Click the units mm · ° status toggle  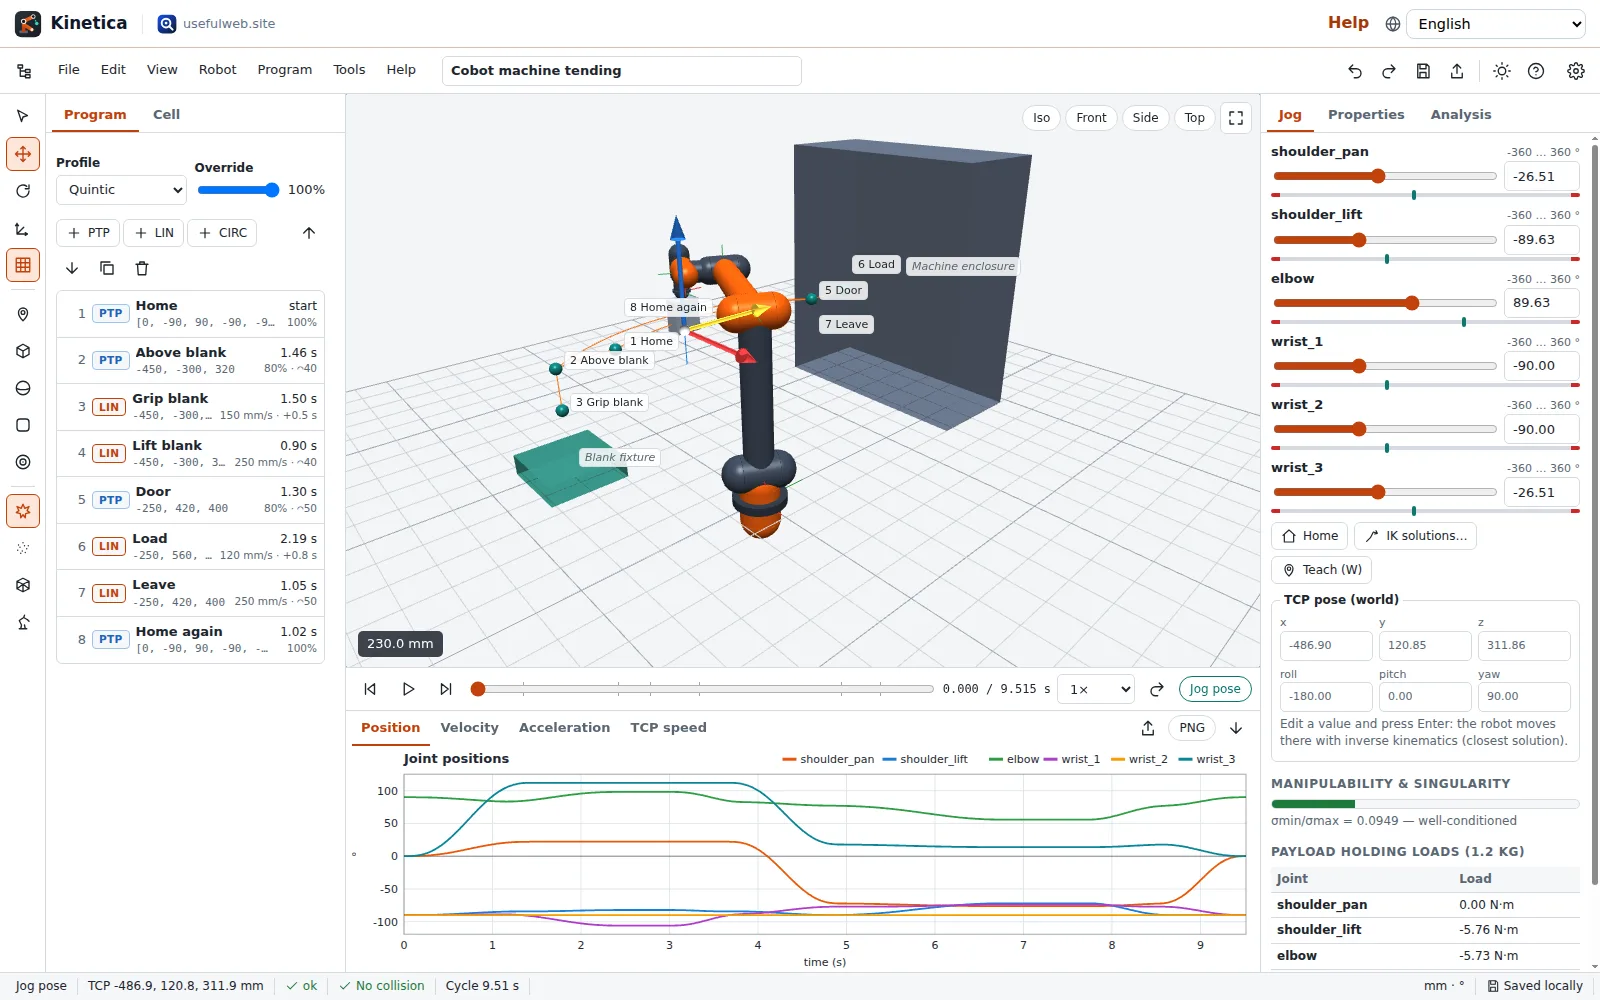1444,986
